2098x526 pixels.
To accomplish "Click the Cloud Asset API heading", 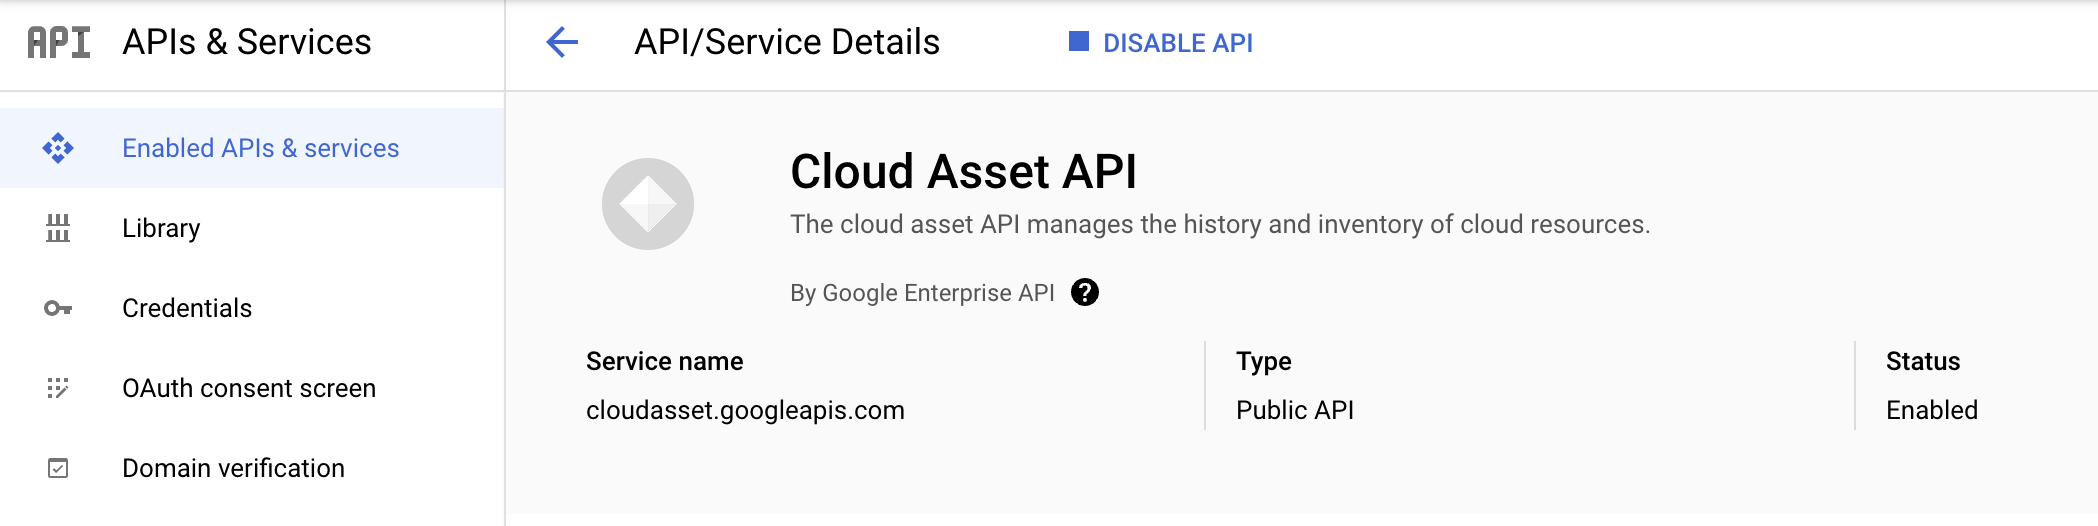I will pyautogui.click(x=963, y=171).
